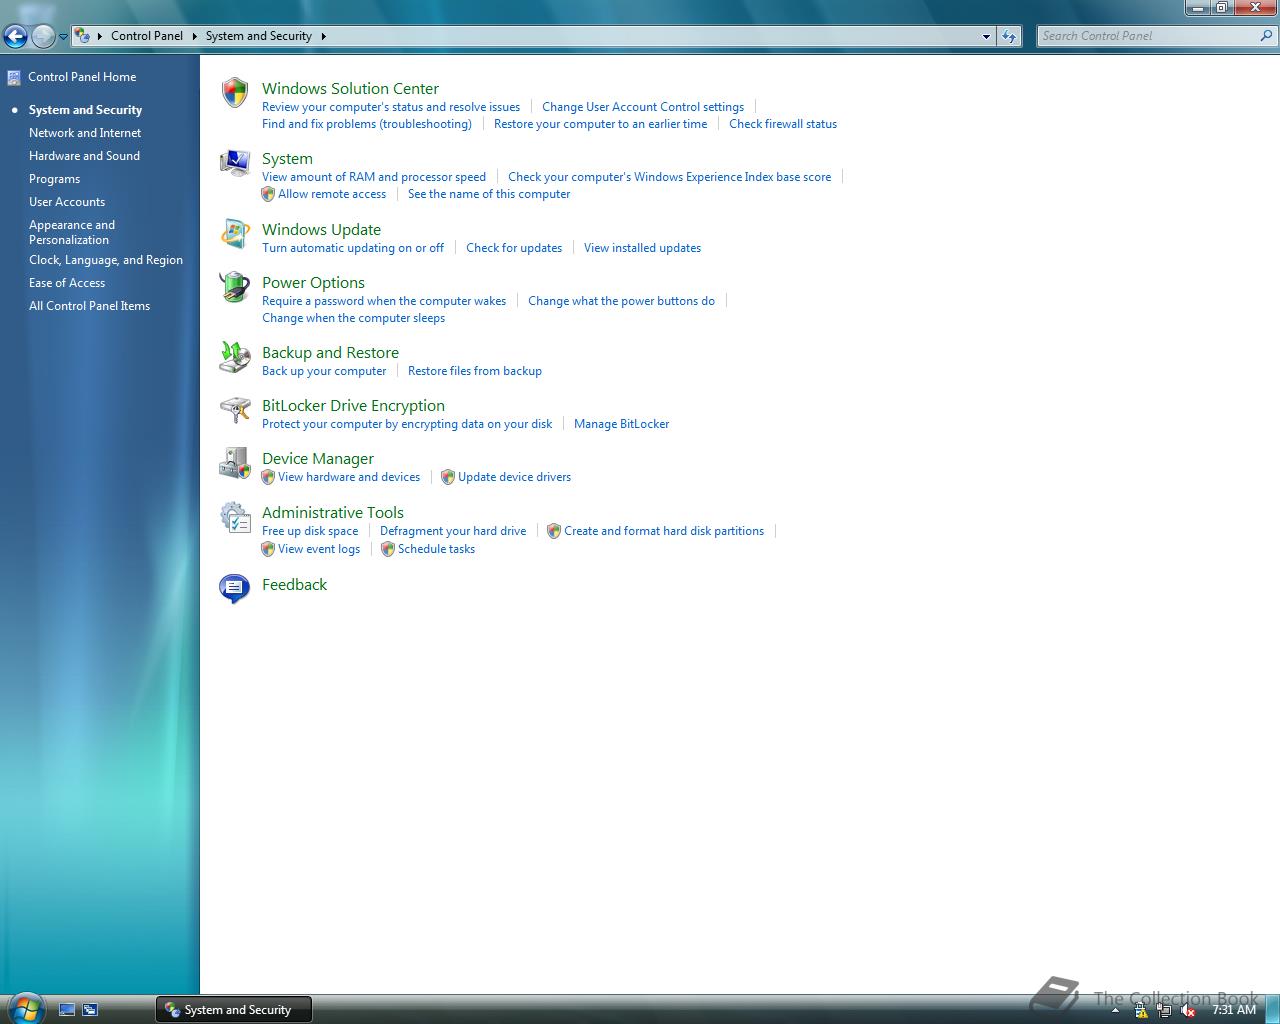Click the Administrative Tools gear icon
This screenshot has width=1280, height=1024.
pyautogui.click(x=235, y=517)
